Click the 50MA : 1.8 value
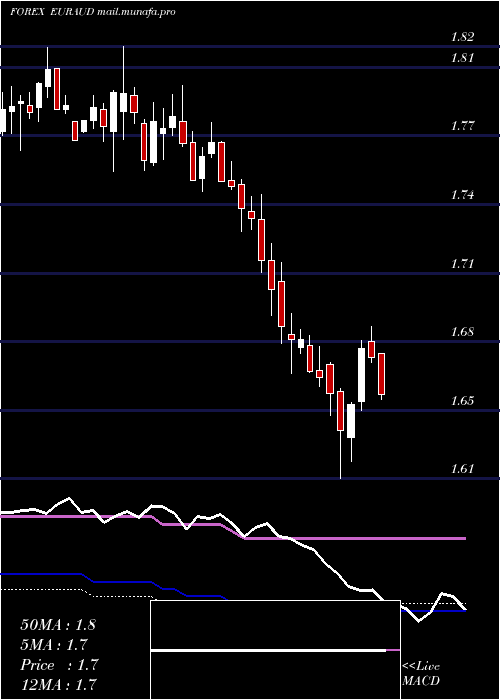 (x=58, y=625)
